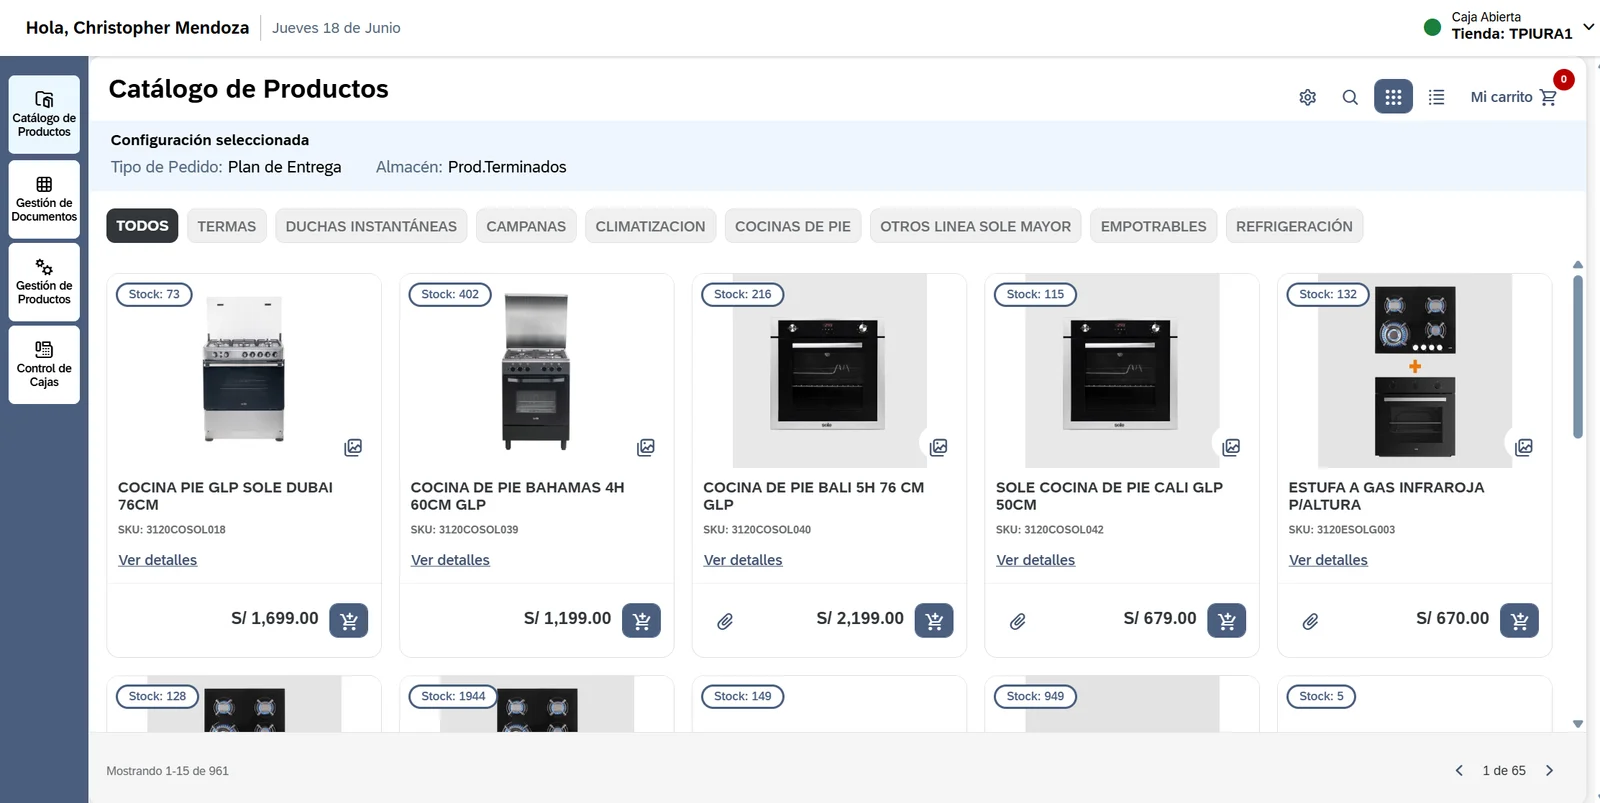Select the EMPOTRABLES category tab

click(1154, 226)
